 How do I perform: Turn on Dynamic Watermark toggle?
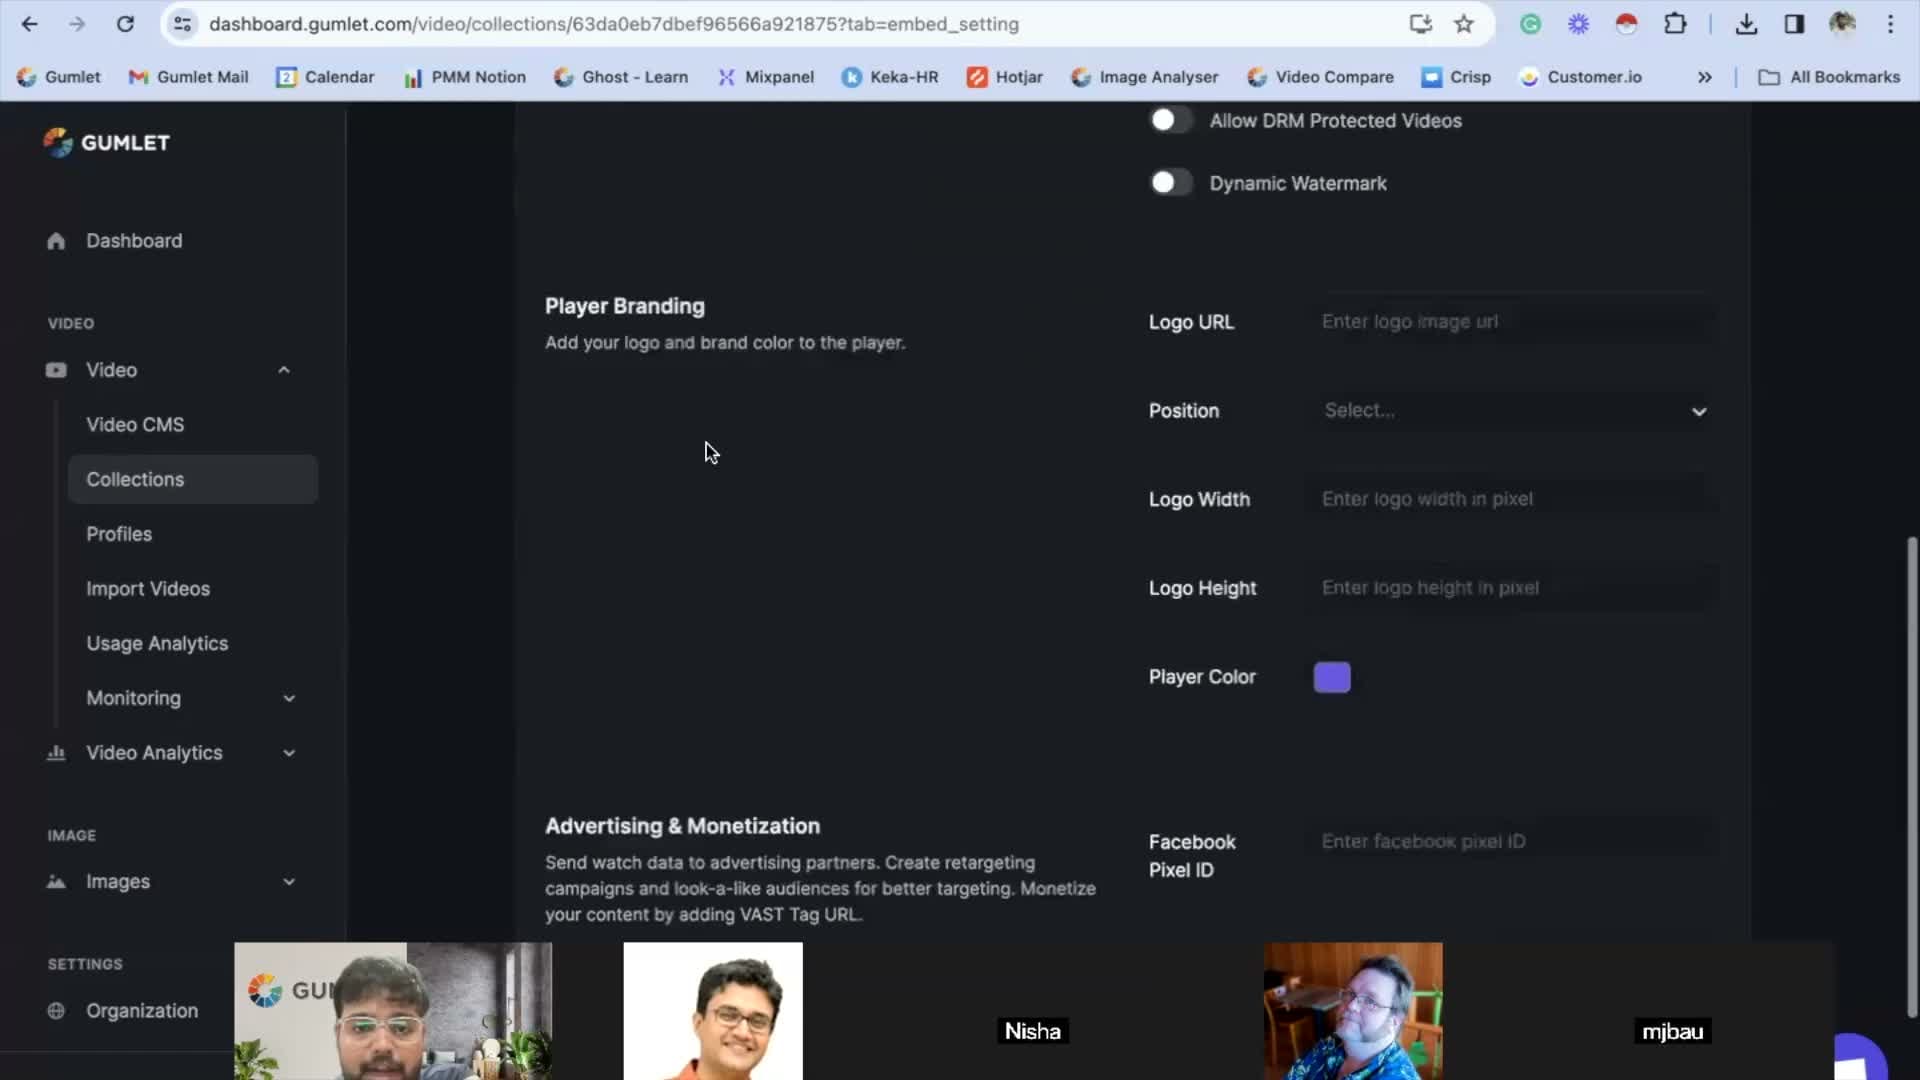point(1170,183)
